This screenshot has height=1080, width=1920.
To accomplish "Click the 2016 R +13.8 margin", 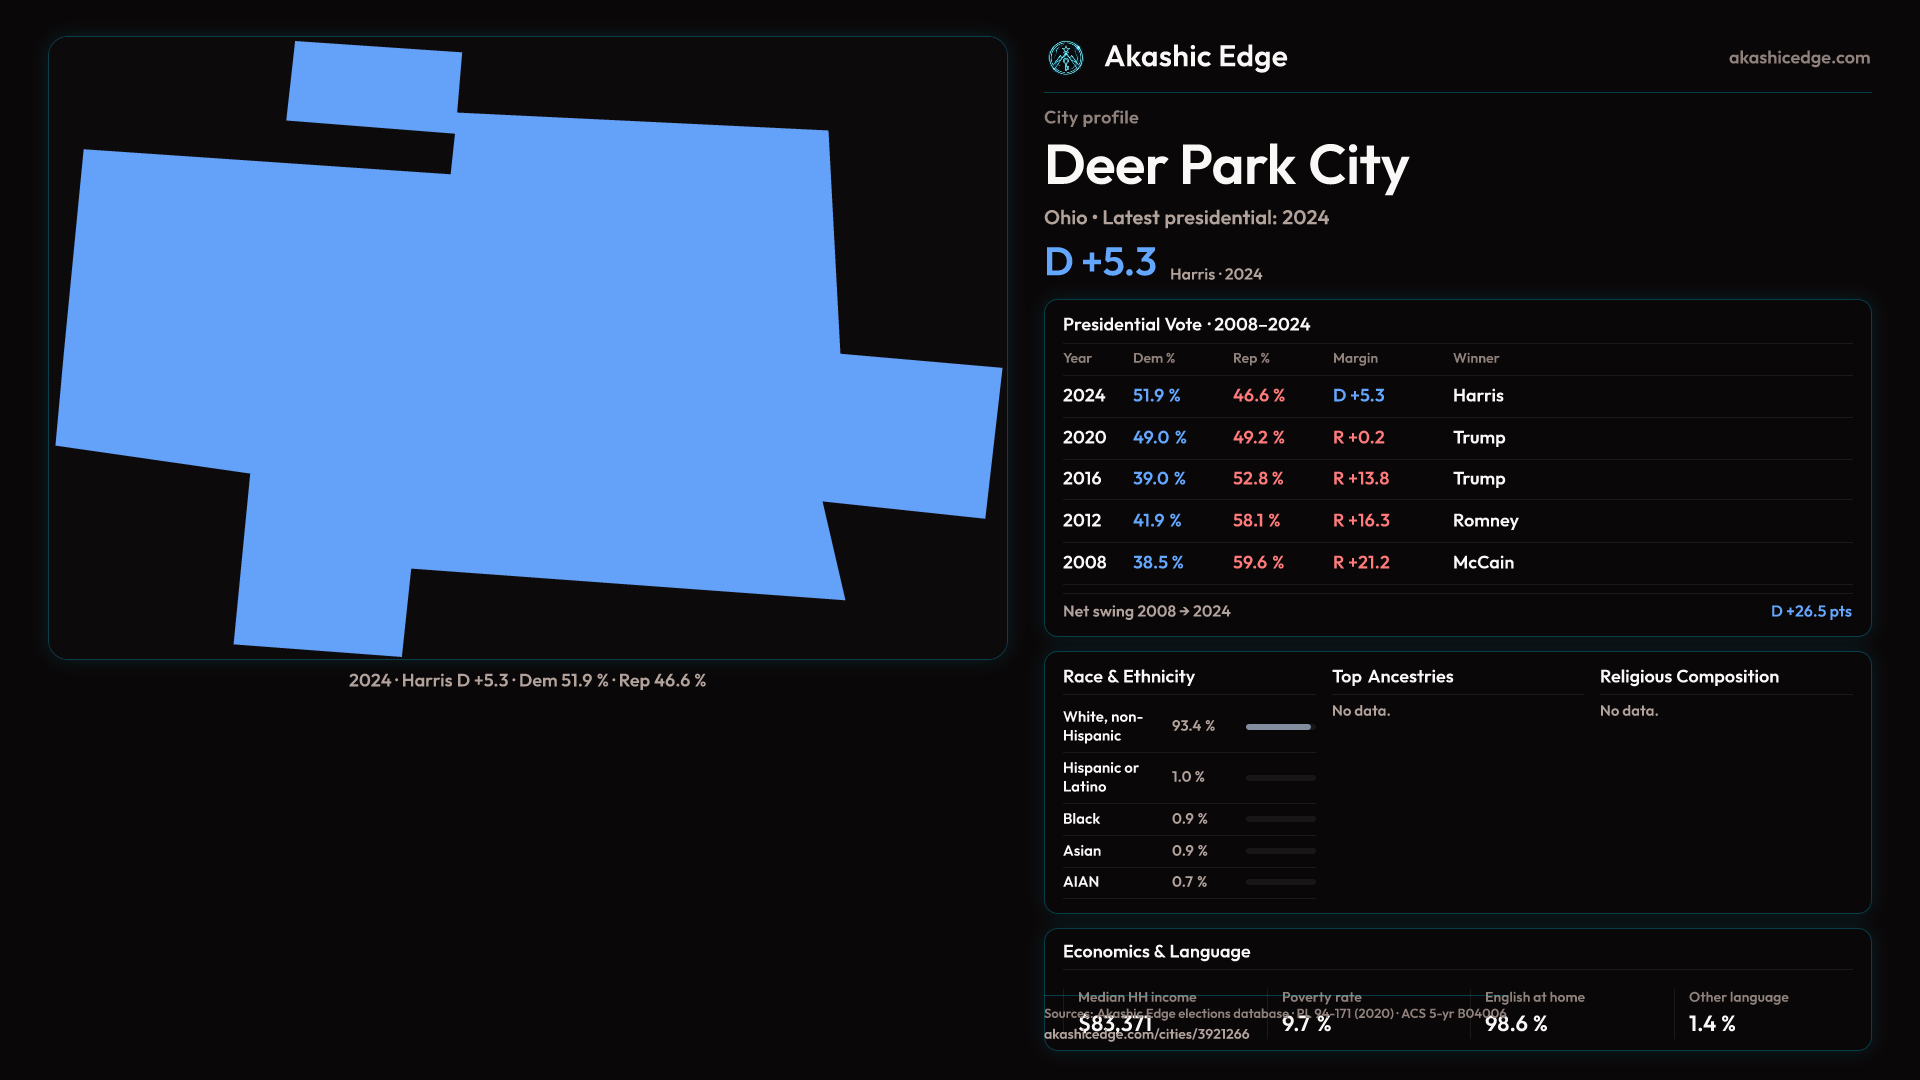I will [1360, 479].
